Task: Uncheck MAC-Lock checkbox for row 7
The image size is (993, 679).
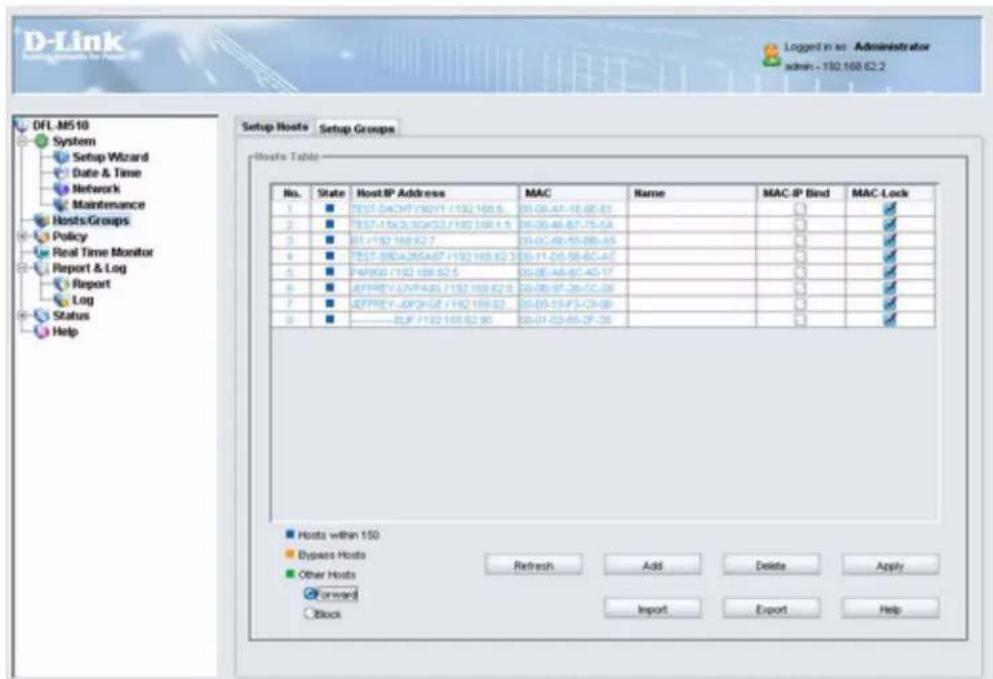Action: pyautogui.click(x=890, y=303)
